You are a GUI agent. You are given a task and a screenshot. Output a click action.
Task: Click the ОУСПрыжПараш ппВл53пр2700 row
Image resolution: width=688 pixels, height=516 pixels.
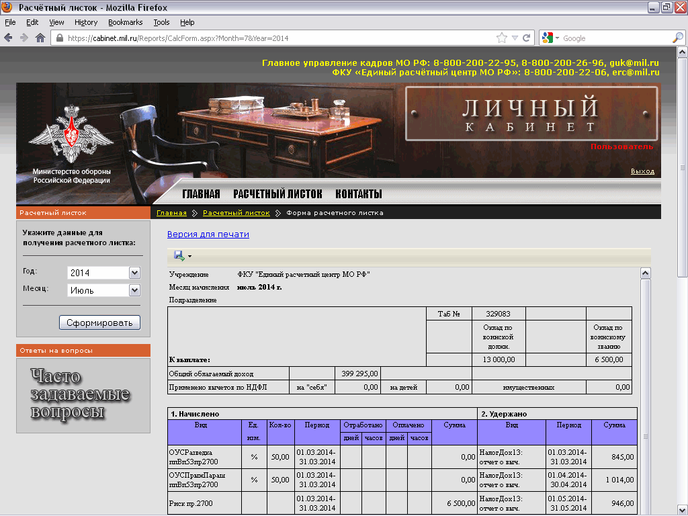[322, 480]
